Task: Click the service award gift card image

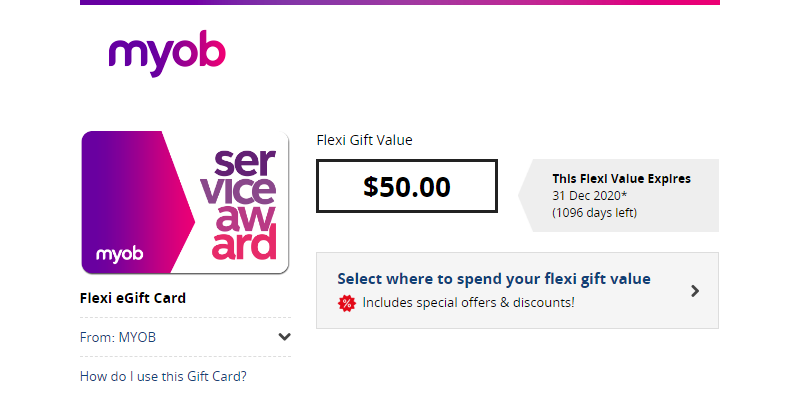Action: click(185, 203)
